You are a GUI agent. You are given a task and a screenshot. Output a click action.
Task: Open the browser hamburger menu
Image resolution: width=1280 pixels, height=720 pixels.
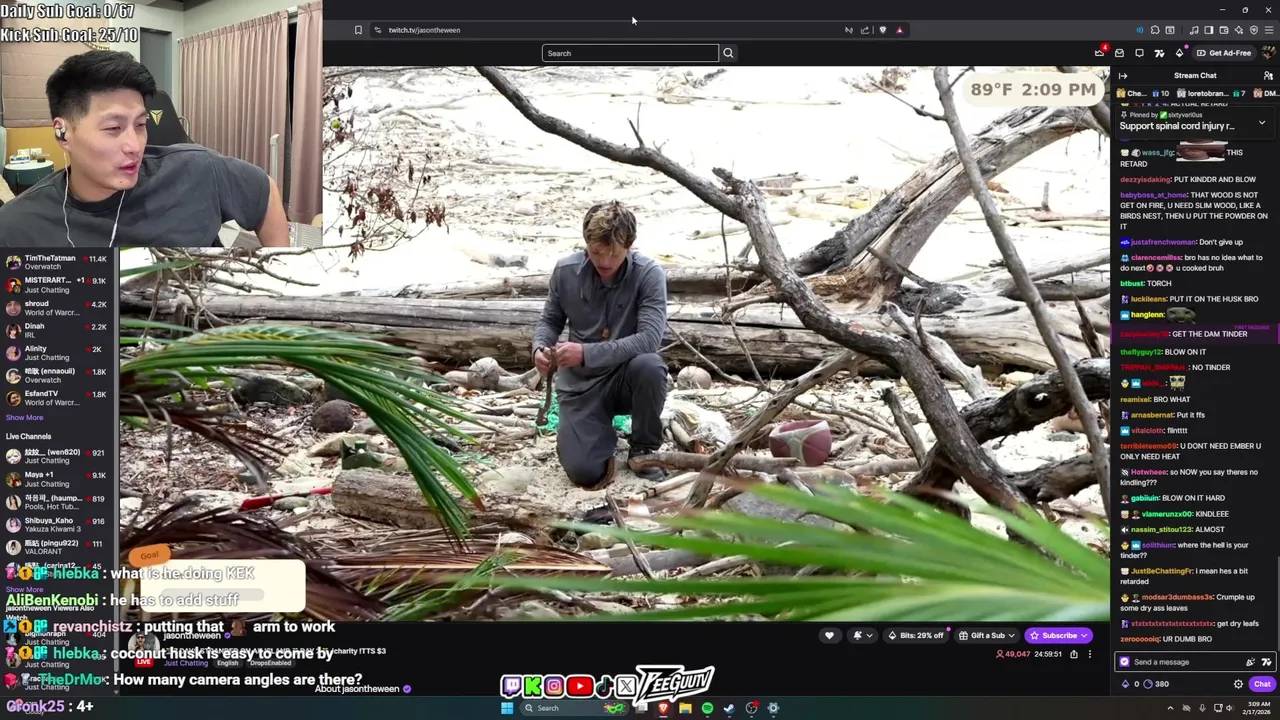pyautogui.click(x=1268, y=30)
